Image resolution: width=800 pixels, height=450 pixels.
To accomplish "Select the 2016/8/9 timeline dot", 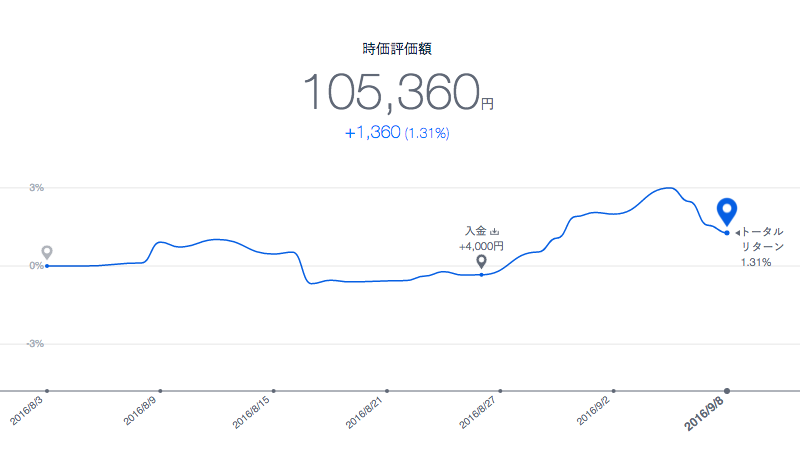I will pyautogui.click(x=160, y=391).
